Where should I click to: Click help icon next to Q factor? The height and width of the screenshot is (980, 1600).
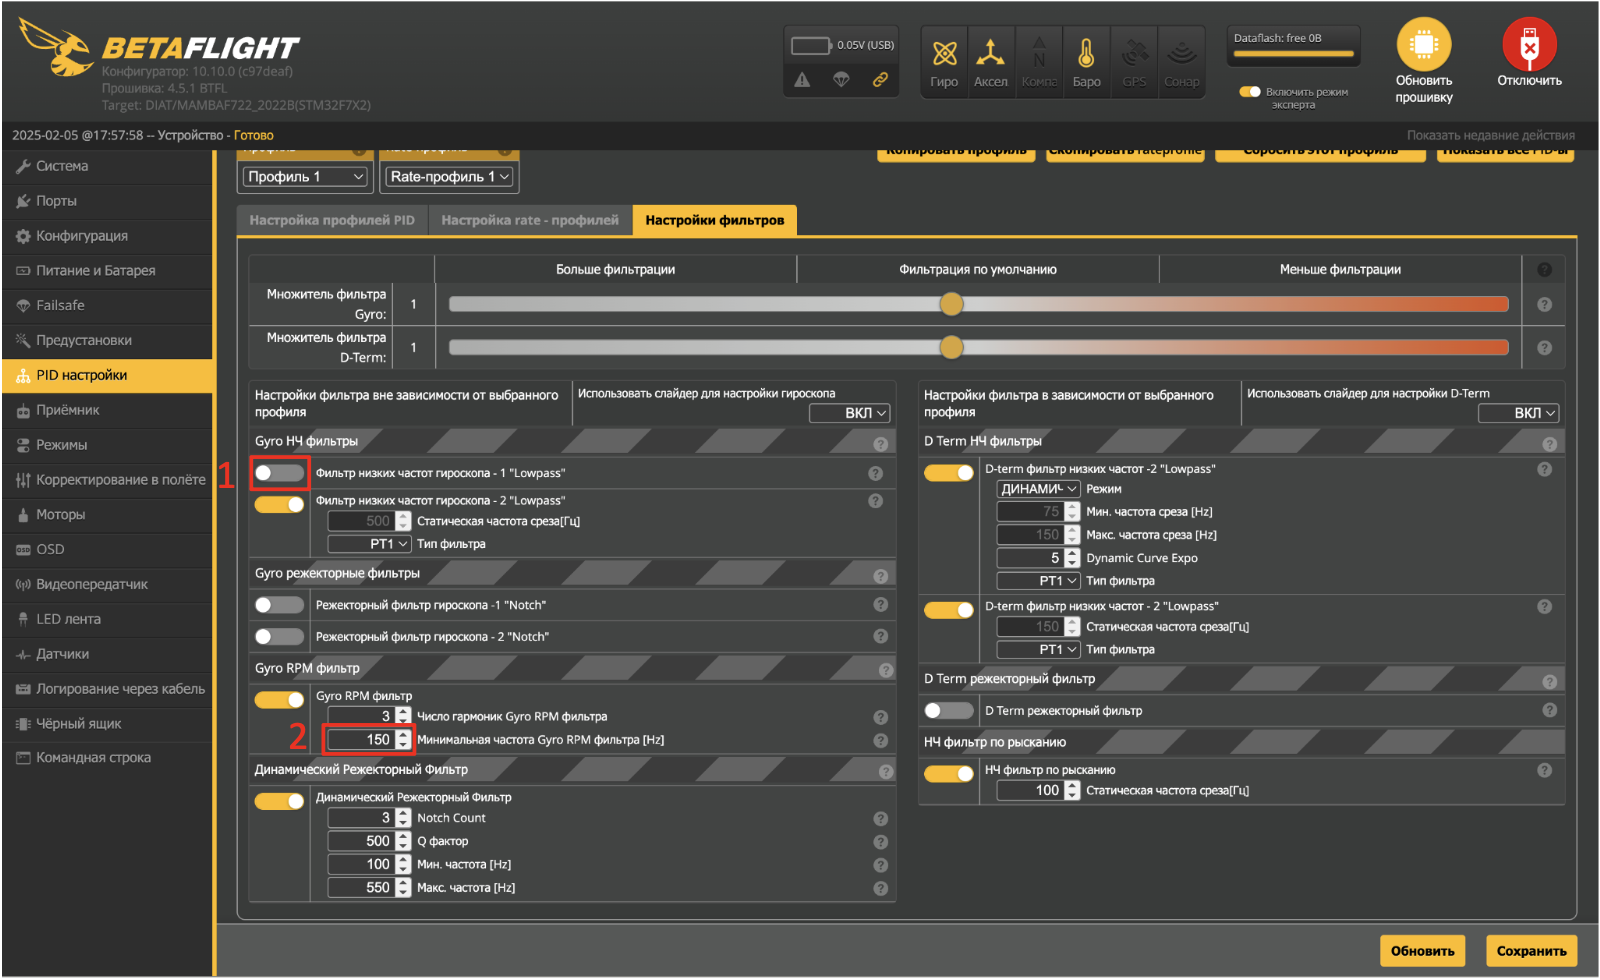pos(880,842)
